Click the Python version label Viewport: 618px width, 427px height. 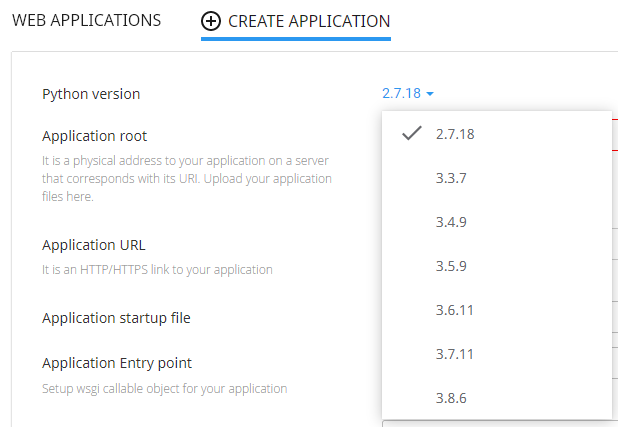click(91, 94)
